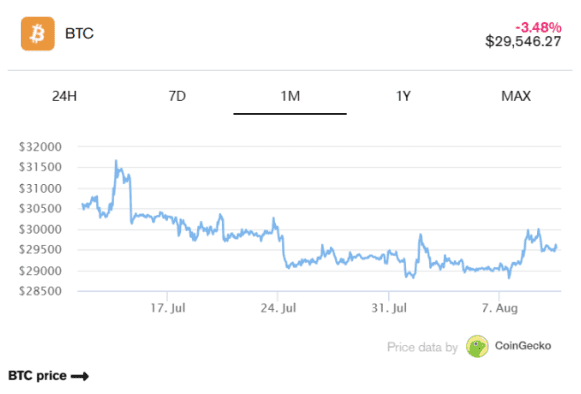Switch to the 1Y chart range
This screenshot has height=394, width=581.
[403, 96]
